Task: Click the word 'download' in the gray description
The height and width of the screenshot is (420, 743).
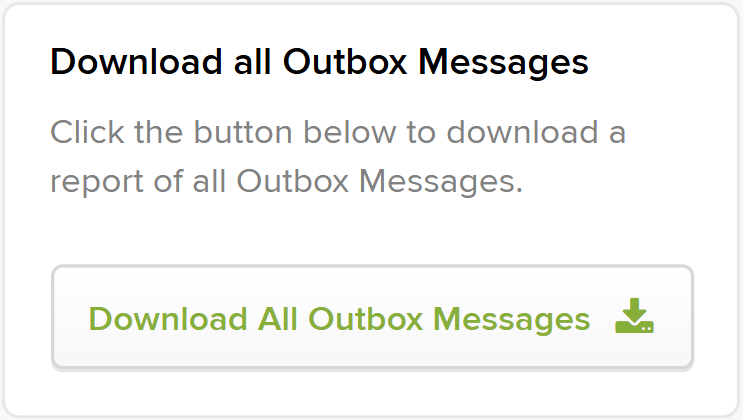Action: [523, 132]
